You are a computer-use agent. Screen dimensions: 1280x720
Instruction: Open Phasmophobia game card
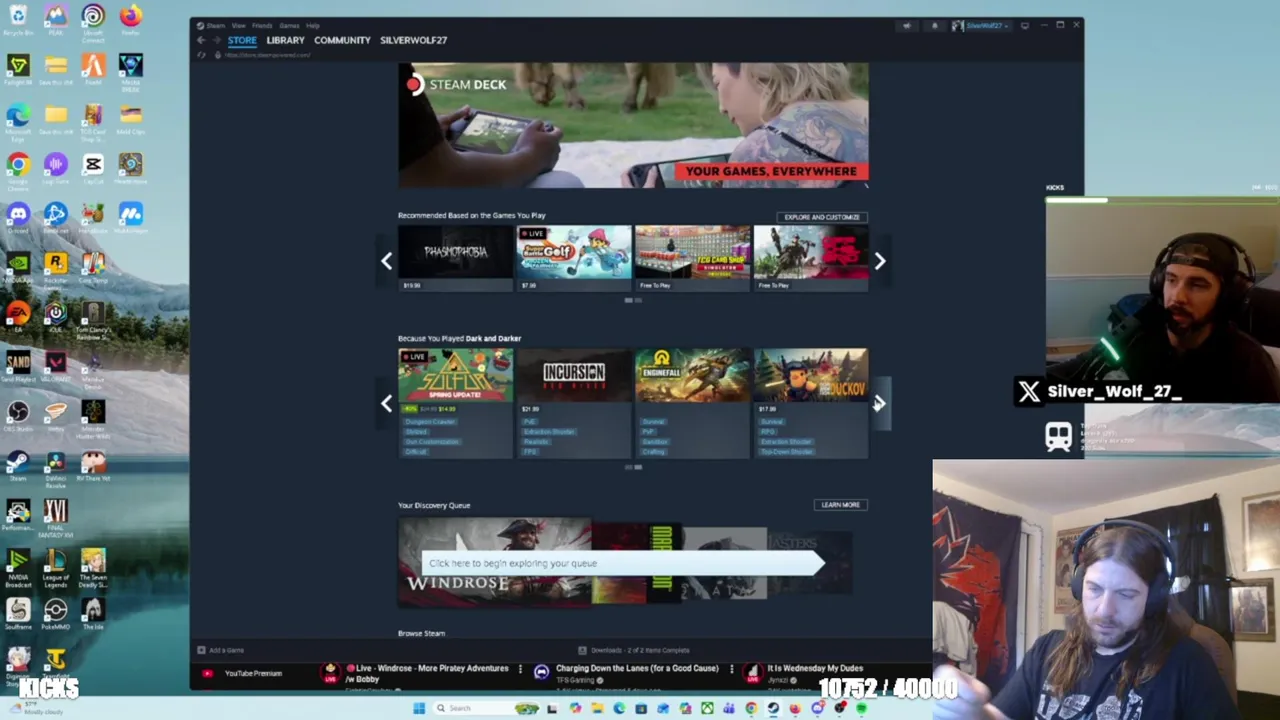click(x=455, y=258)
